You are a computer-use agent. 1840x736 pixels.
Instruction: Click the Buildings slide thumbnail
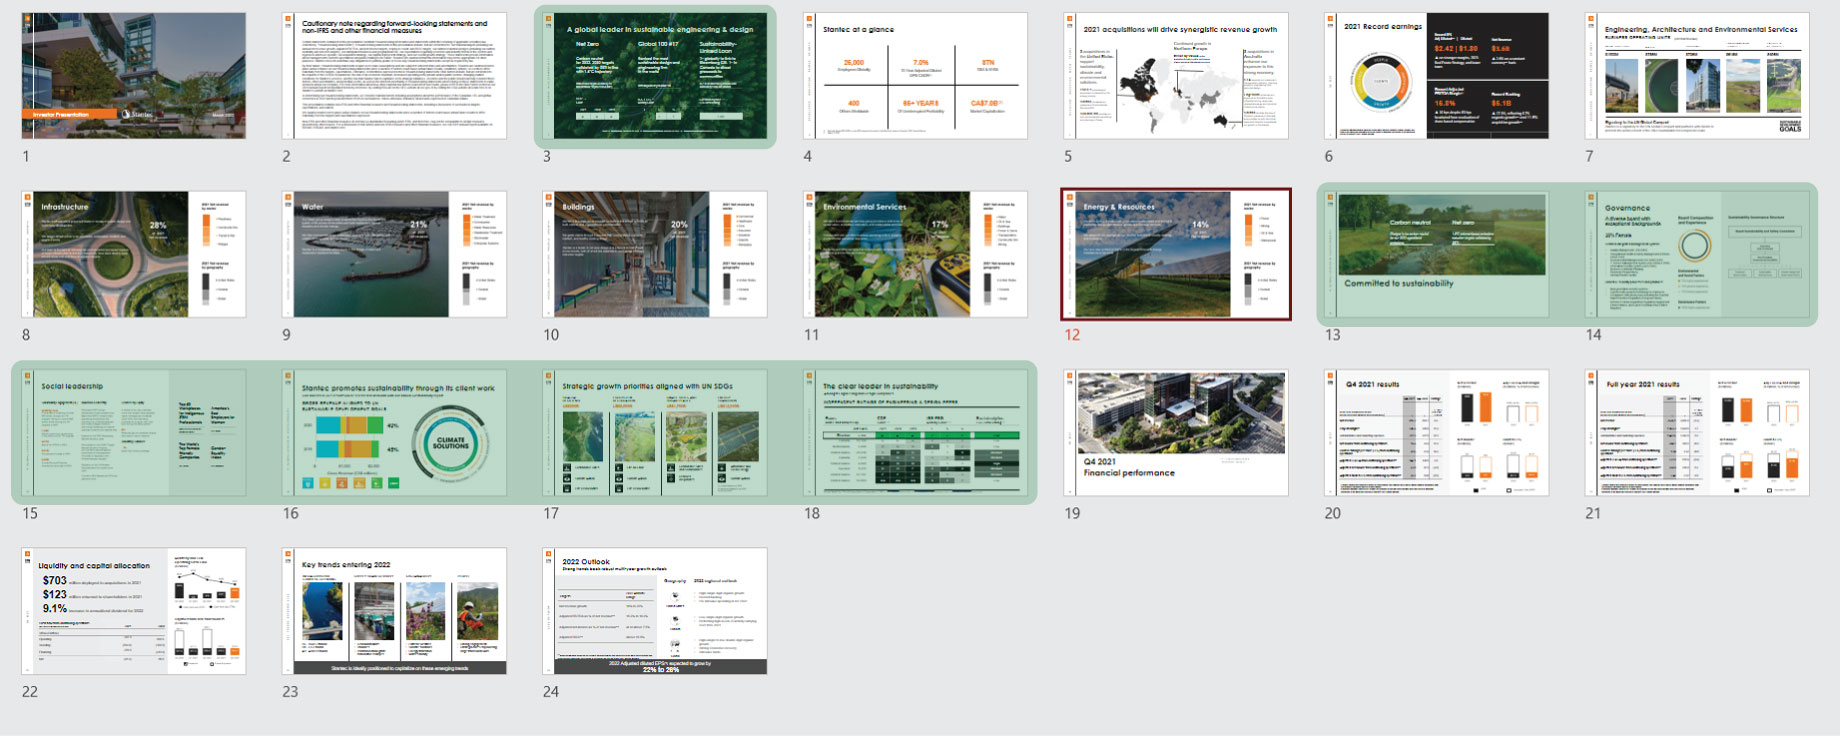click(x=655, y=255)
